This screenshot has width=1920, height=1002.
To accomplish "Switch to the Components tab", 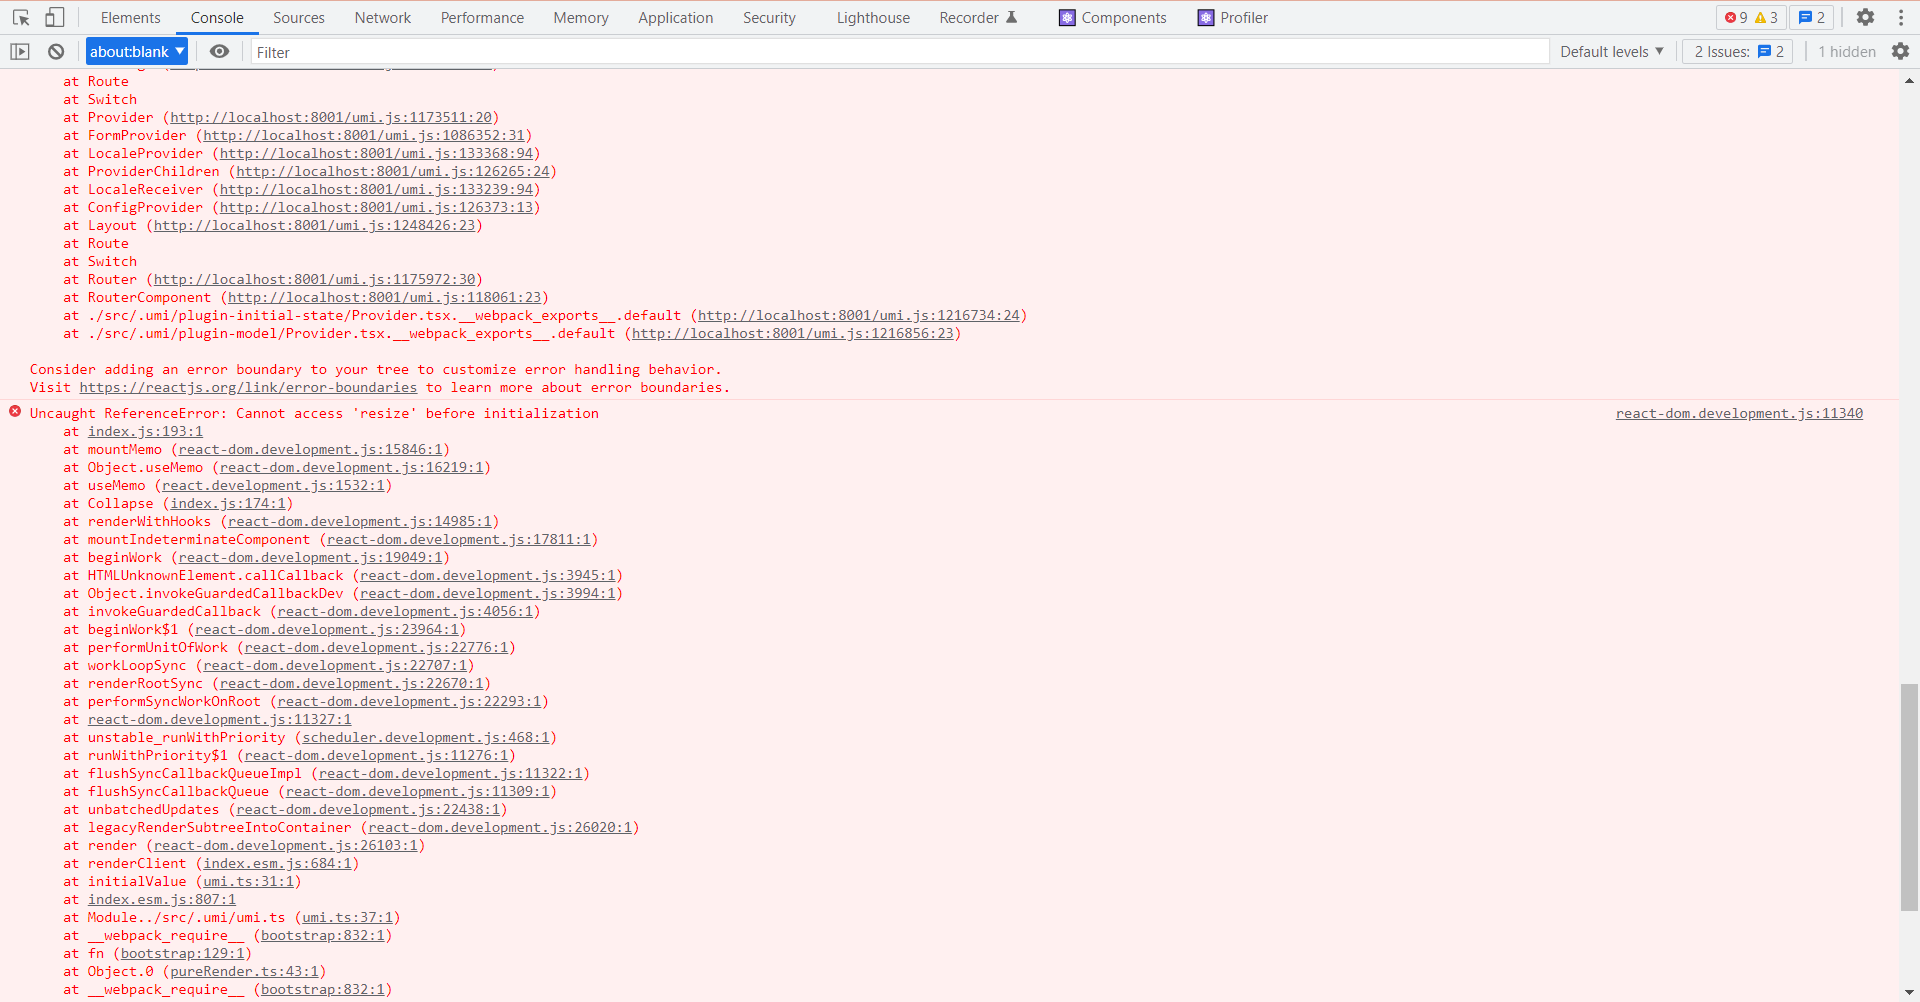I will (1112, 17).
